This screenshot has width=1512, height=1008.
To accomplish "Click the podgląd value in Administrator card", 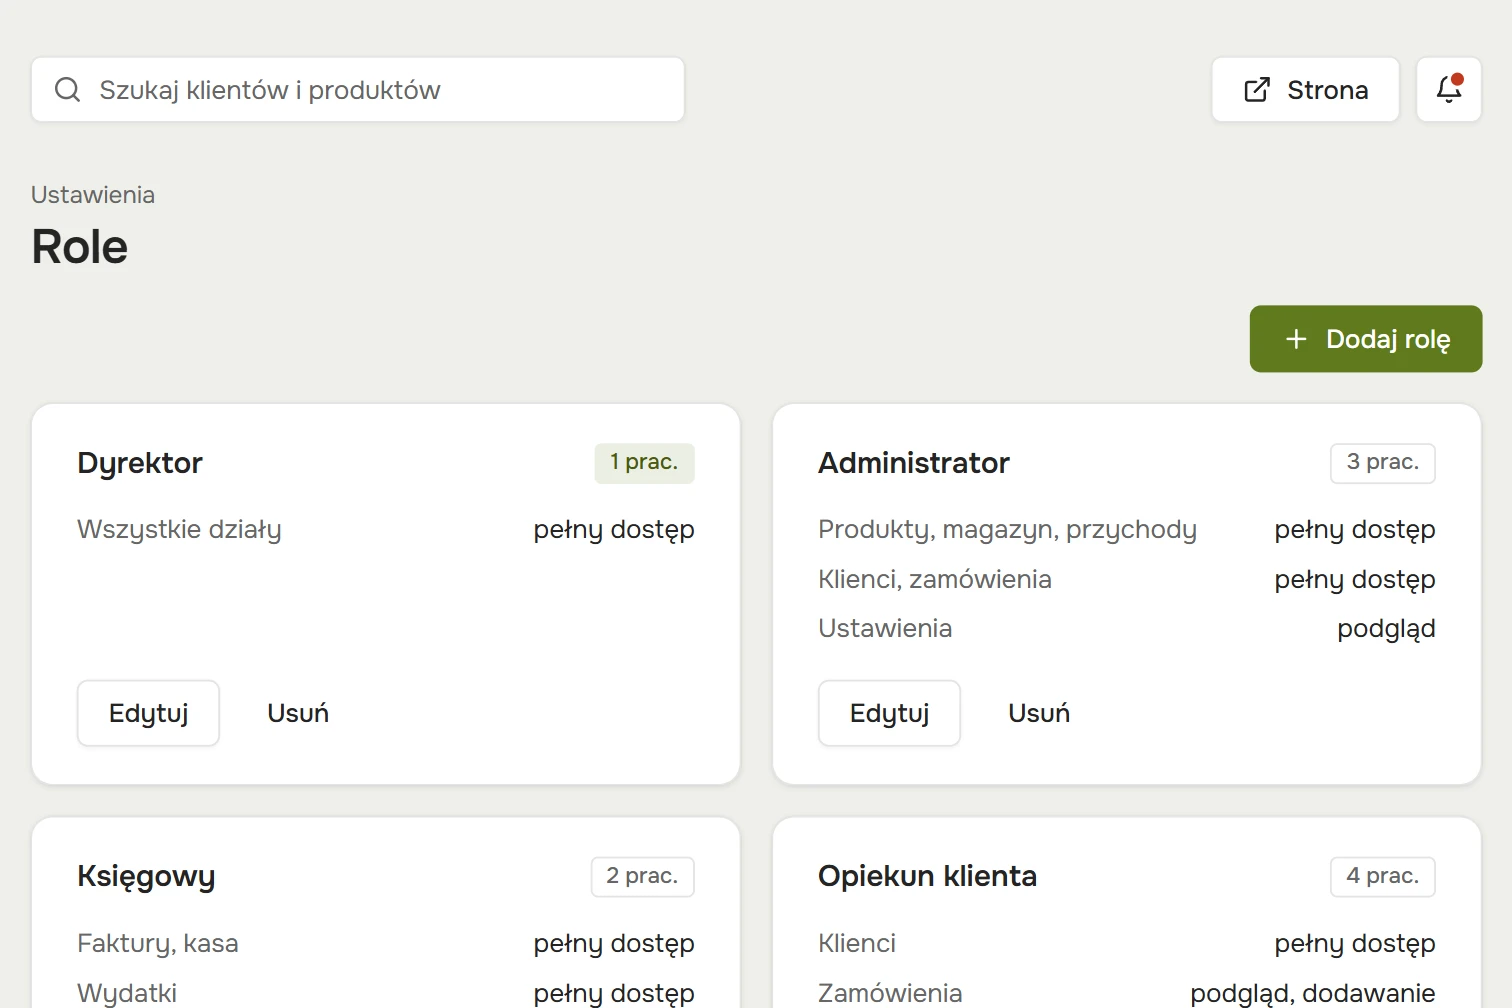I will 1386,630.
